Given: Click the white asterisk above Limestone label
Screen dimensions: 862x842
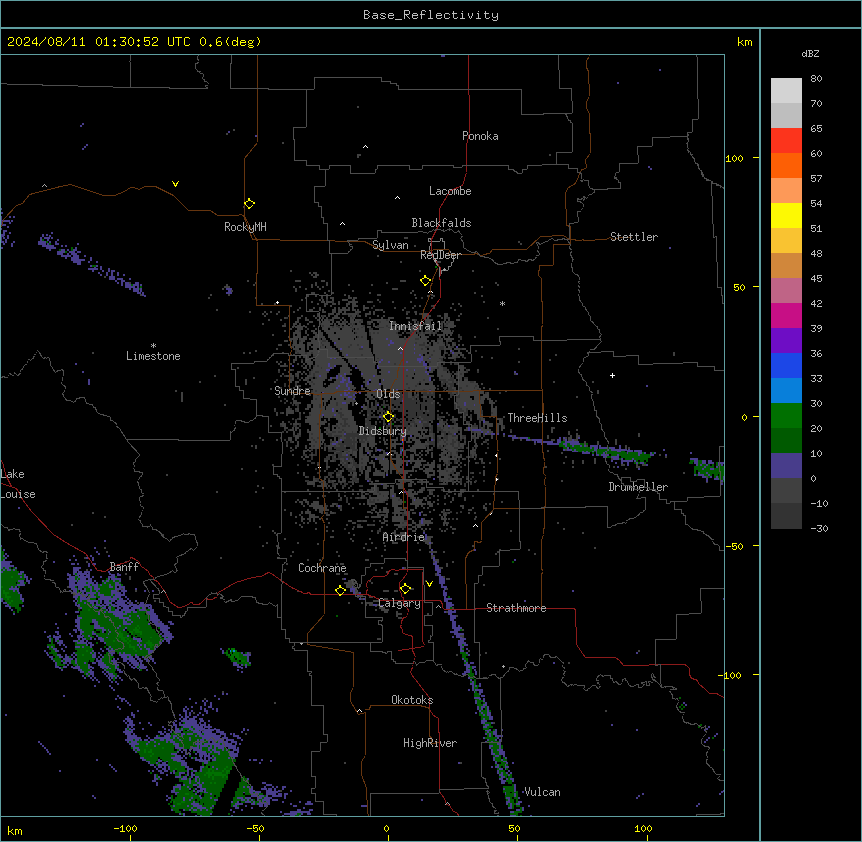Looking at the screenshot, I should (x=153, y=346).
